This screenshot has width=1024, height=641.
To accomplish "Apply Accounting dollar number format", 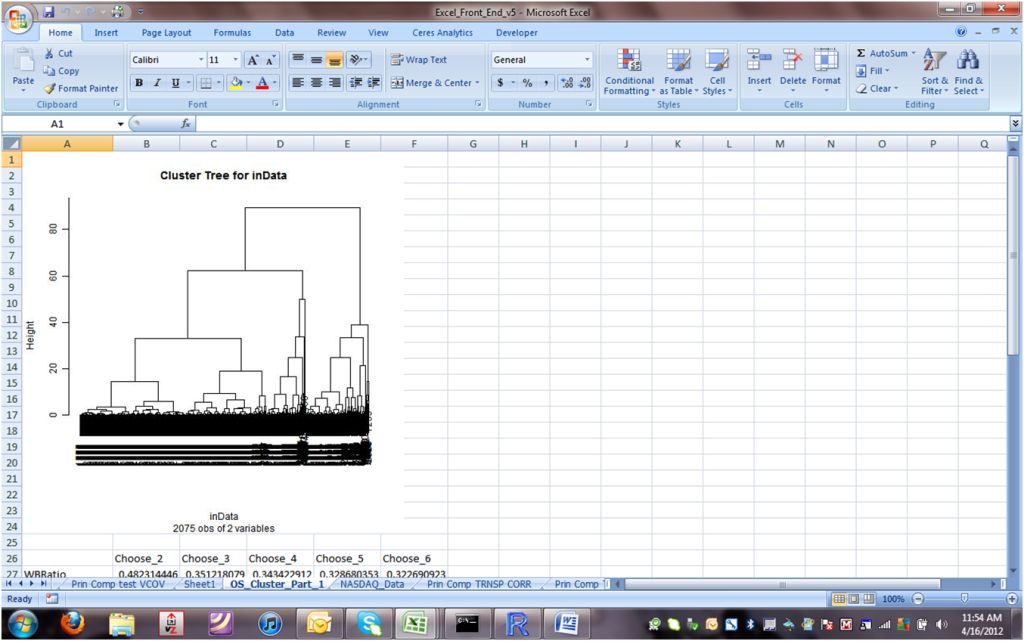I will pos(500,83).
